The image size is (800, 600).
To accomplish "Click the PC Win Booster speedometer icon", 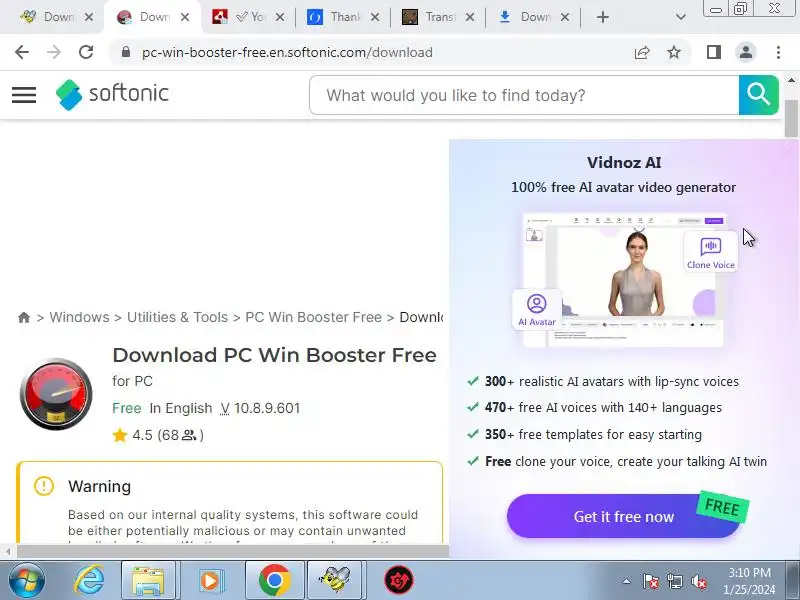I will click(x=56, y=394).
